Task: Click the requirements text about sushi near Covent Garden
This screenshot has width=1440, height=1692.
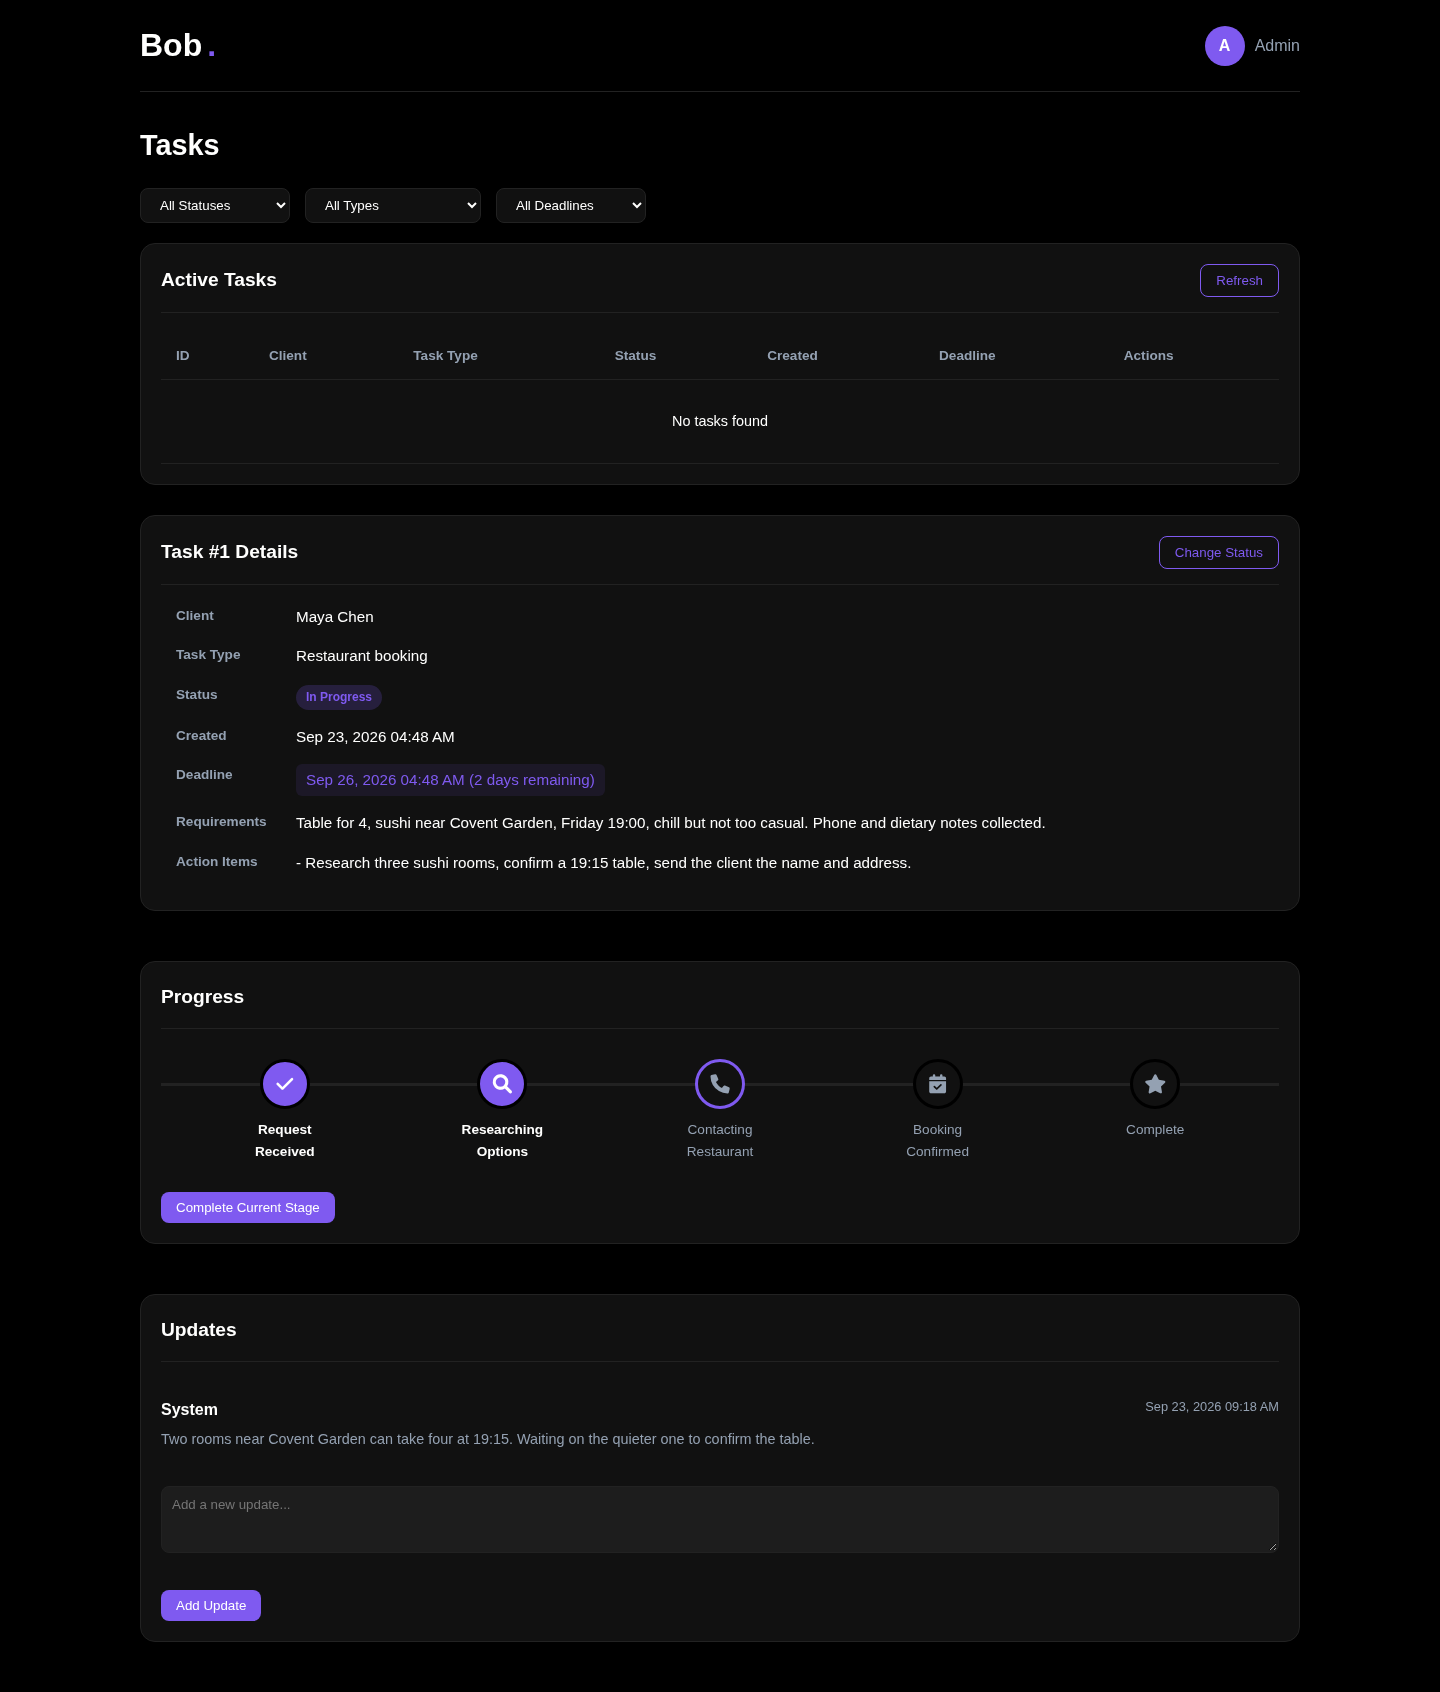Action: pyautogui.click(x=671, y=823)
